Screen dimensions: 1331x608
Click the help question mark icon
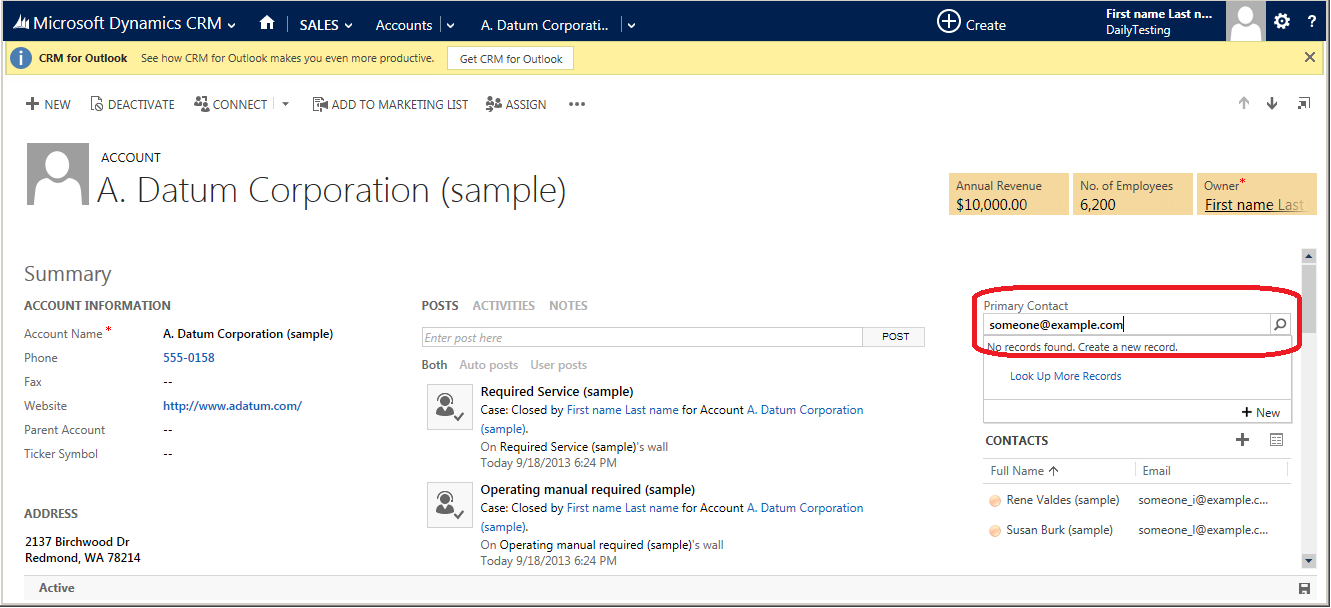pos(1312,22)
